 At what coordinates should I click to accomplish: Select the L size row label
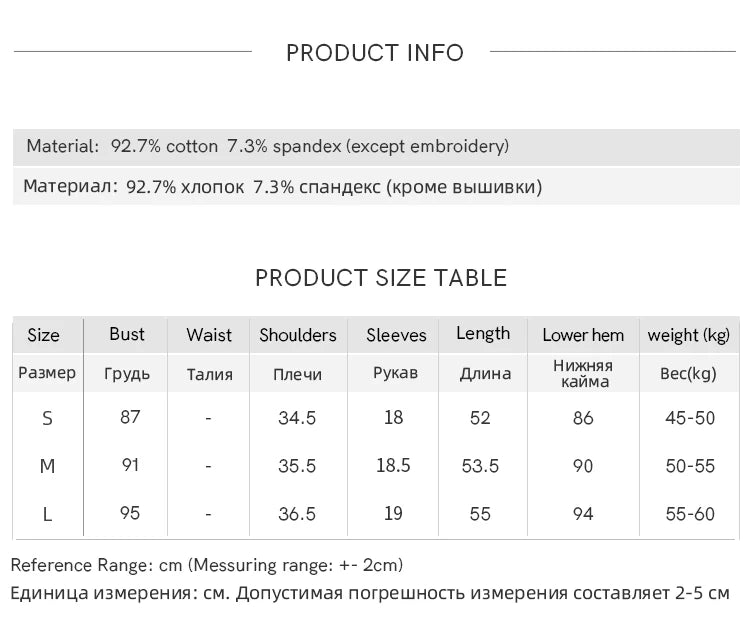[x=47, y=515]
